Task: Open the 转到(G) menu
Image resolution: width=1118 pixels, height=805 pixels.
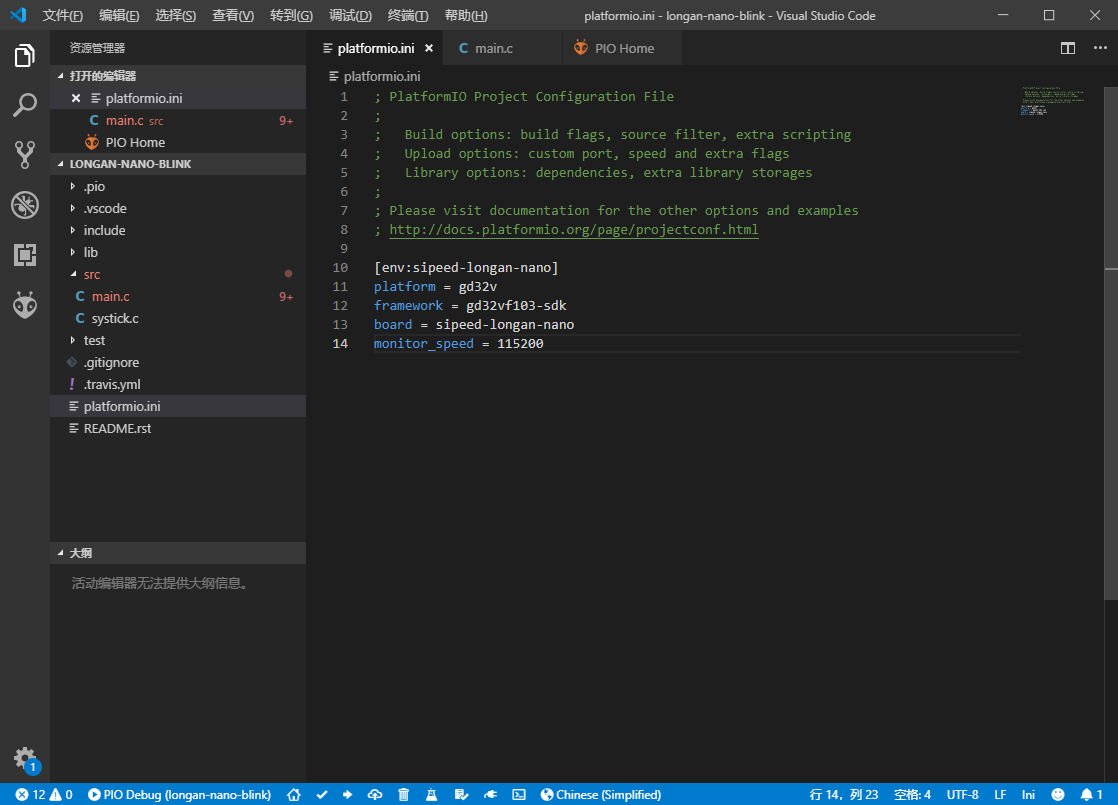Action: (x=292, y=16)
